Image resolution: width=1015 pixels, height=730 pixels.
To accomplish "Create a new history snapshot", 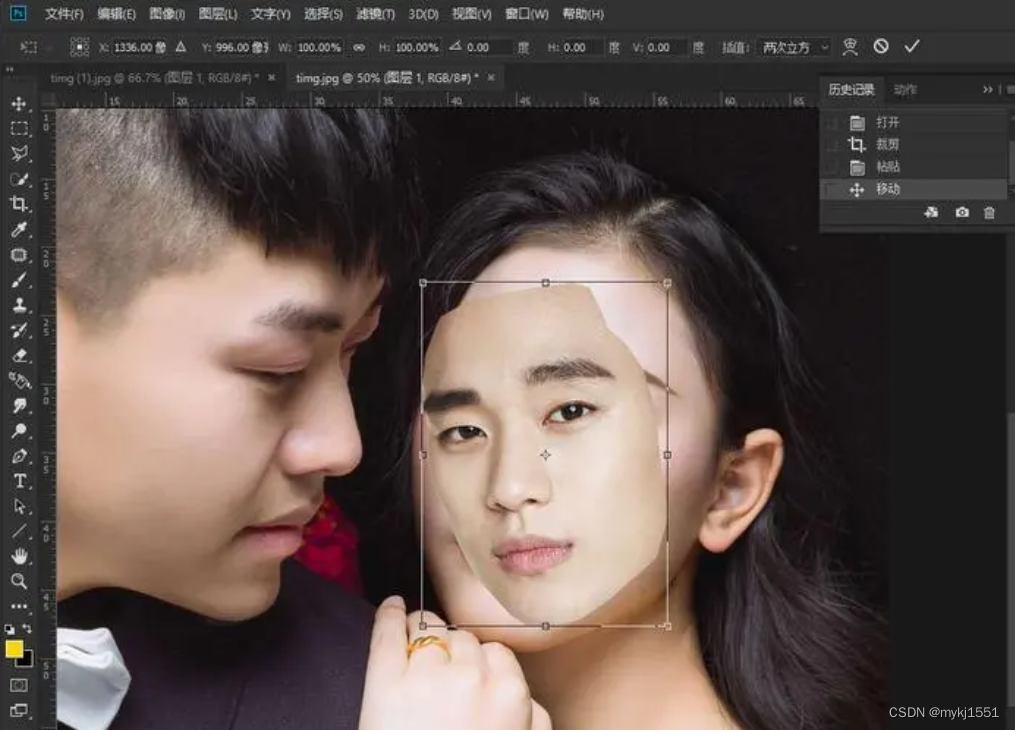I will coord(962,212).
